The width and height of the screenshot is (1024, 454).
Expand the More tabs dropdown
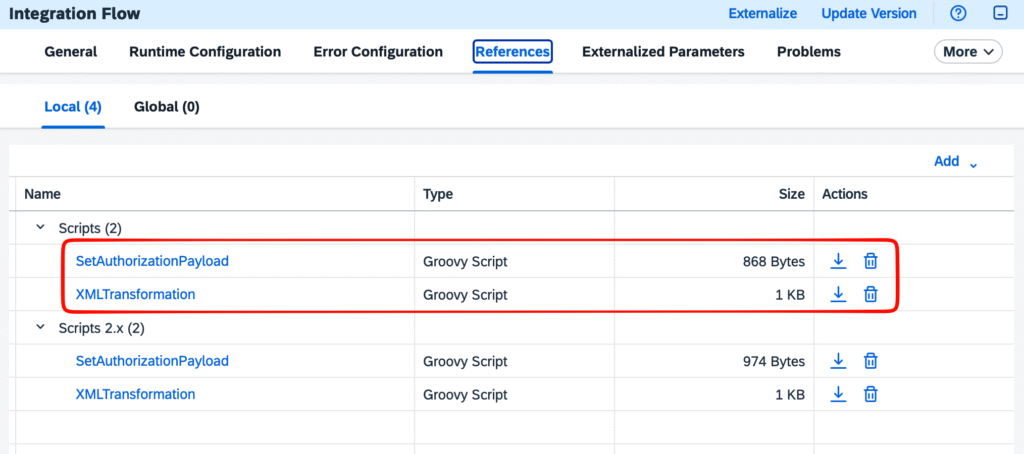967,52
